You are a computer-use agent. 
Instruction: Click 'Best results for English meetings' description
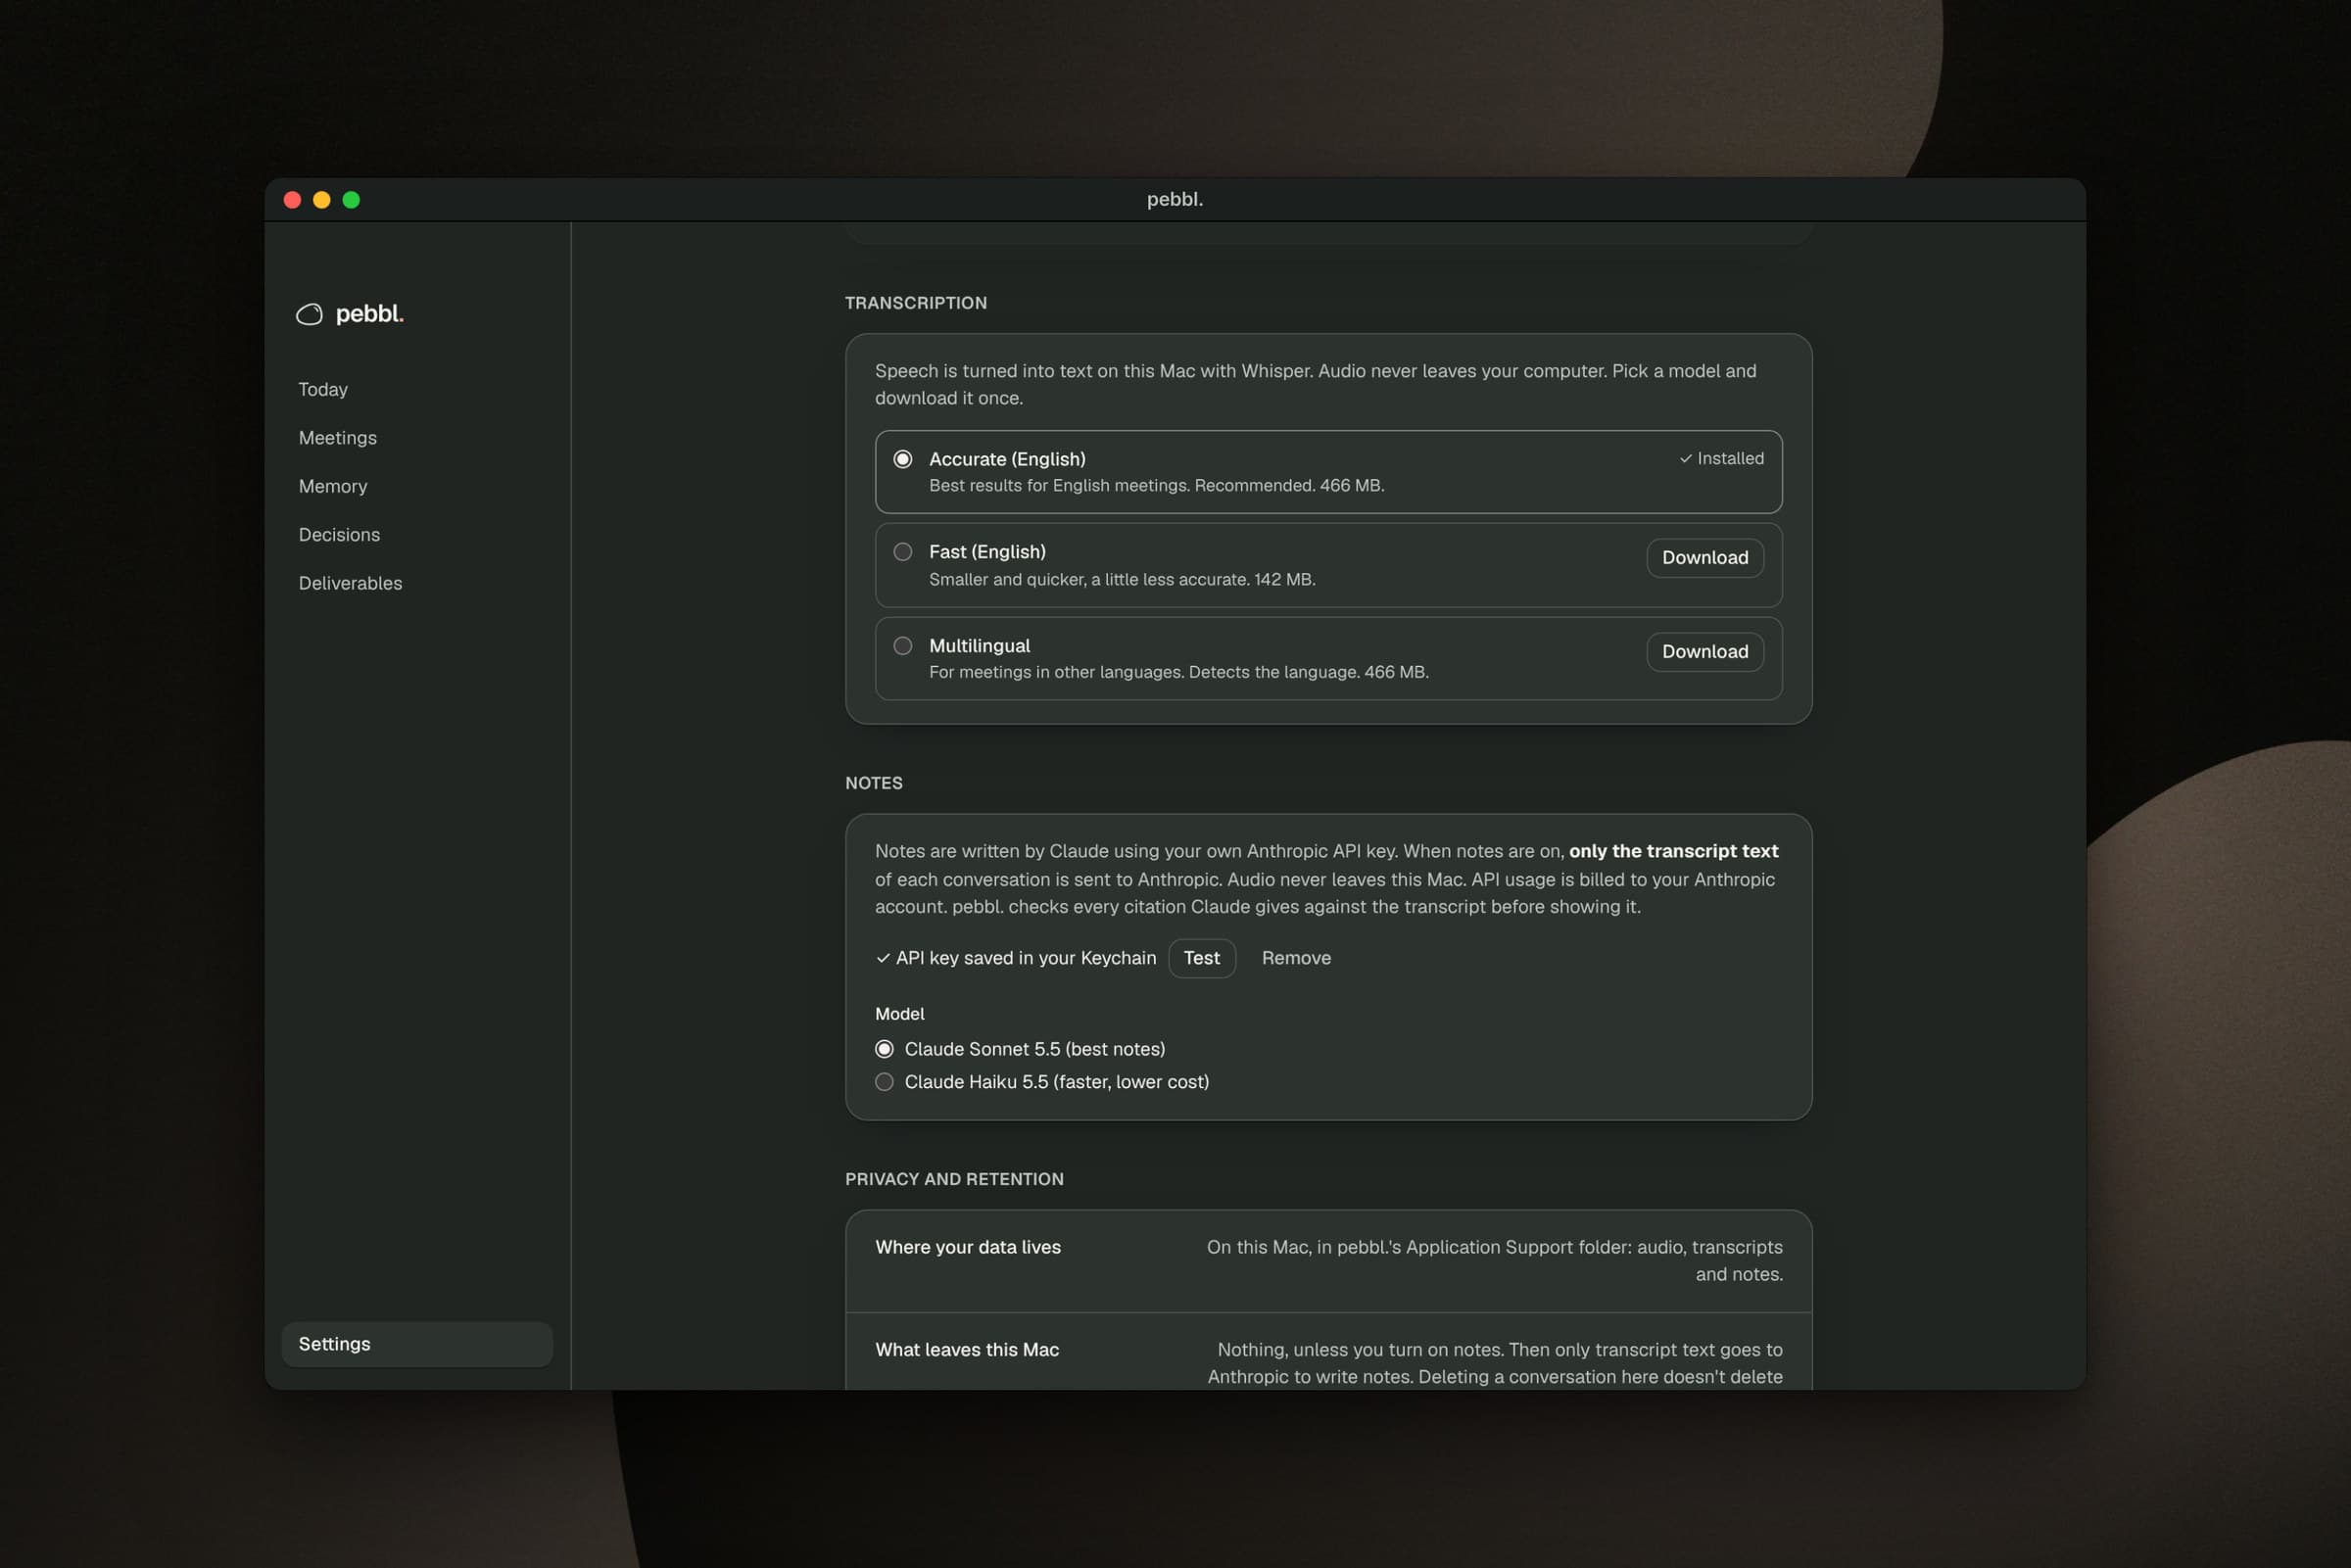pos(1157,486)
